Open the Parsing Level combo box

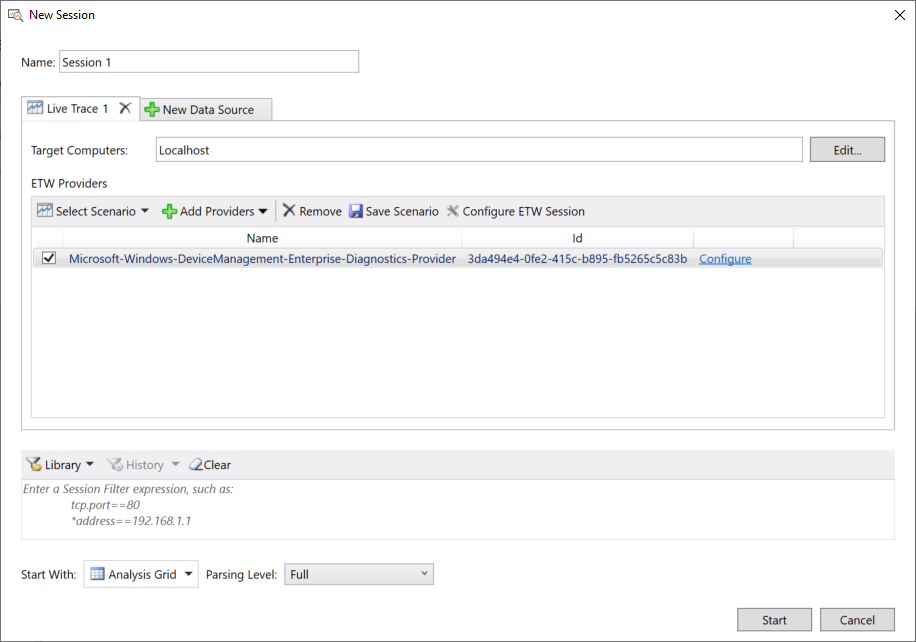pos(359,574)
